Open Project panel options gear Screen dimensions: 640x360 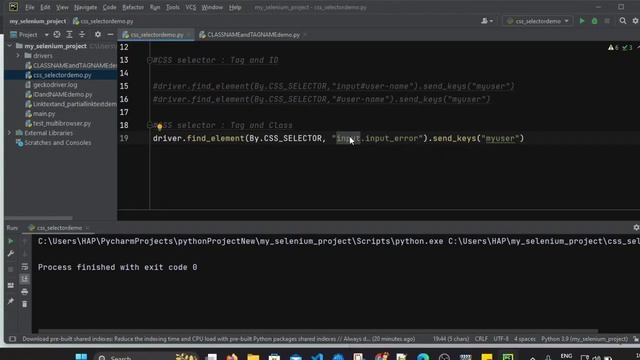[98, 35]
